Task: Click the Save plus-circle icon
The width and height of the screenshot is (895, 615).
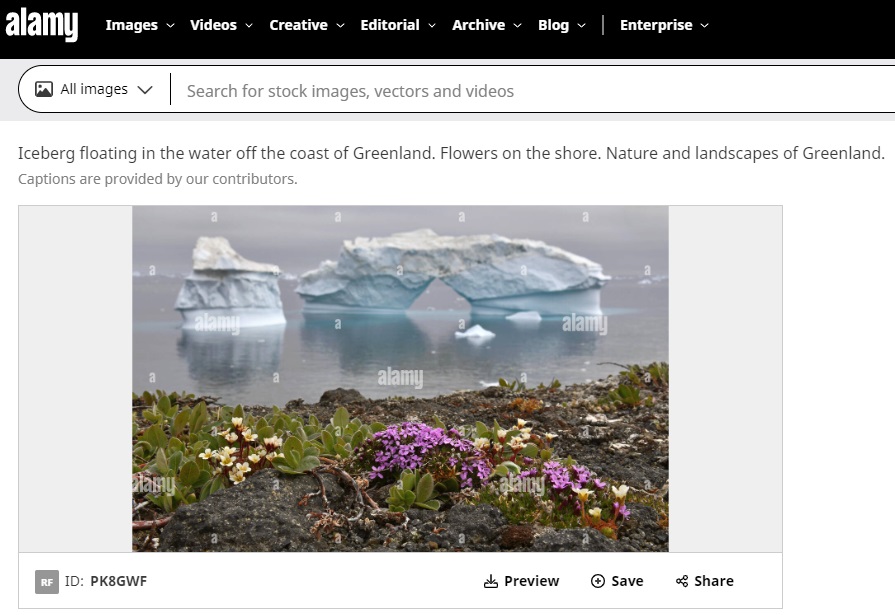Action: (x=598, y=581)
